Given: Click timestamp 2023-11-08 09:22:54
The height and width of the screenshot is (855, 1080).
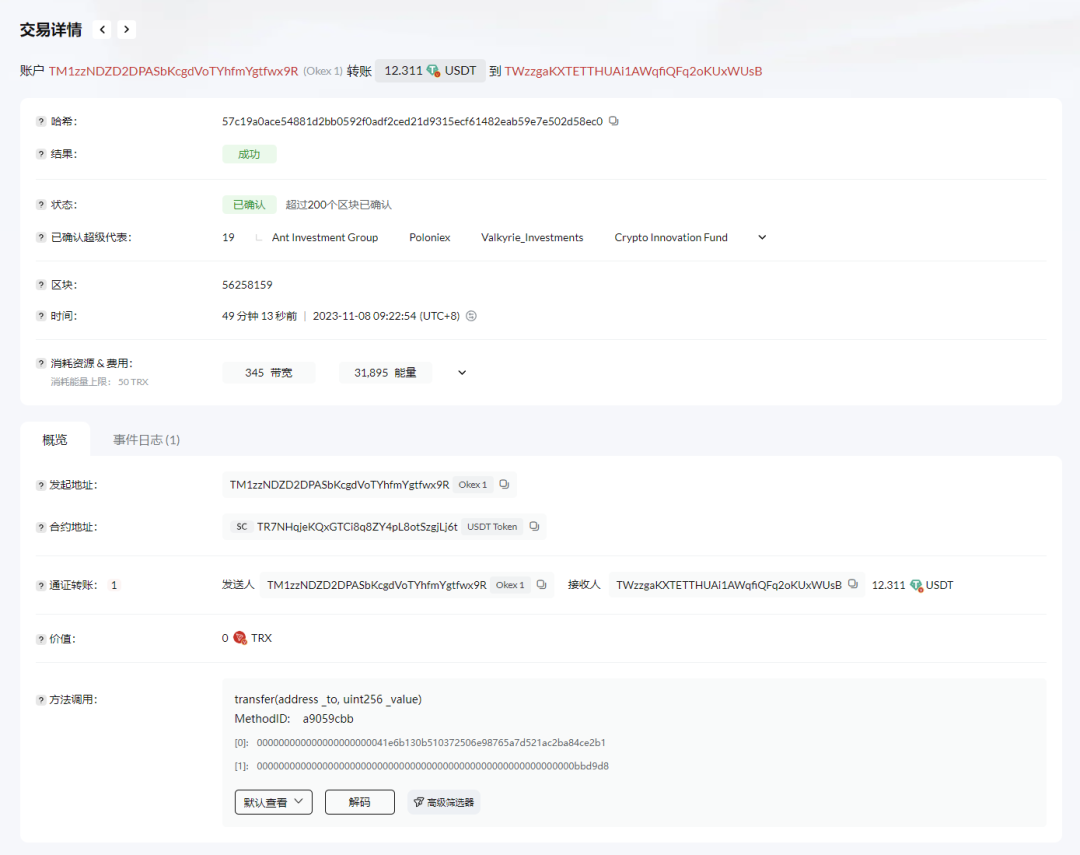Looking at the screenshot, I should click(364, 316).
